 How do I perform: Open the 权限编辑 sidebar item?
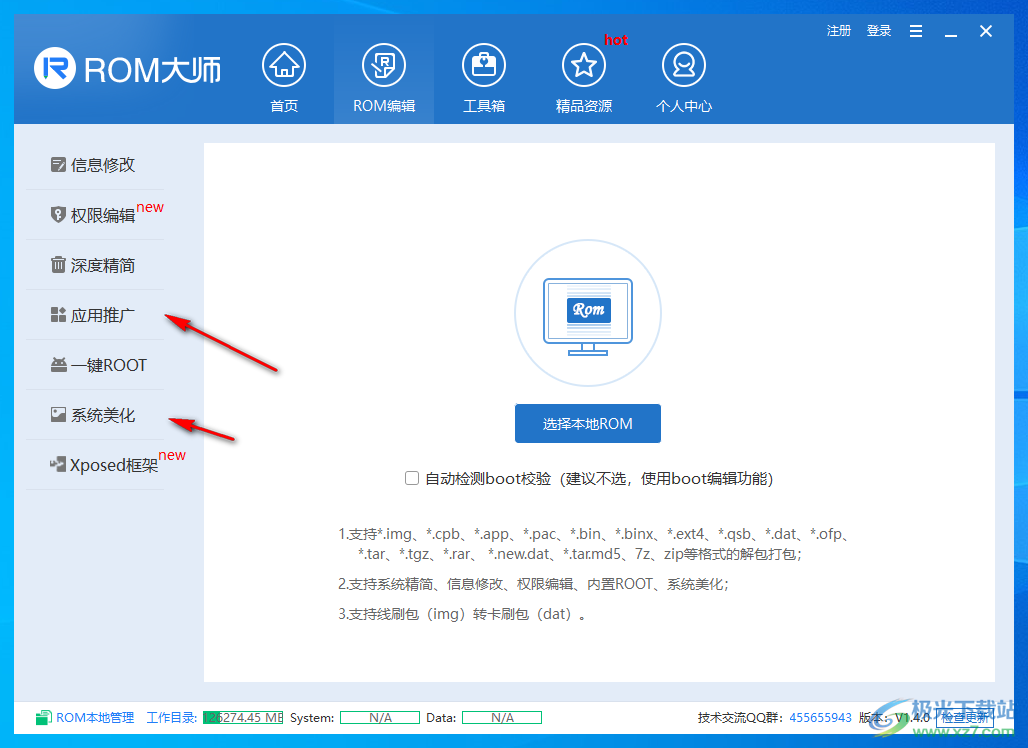[96, 215]
